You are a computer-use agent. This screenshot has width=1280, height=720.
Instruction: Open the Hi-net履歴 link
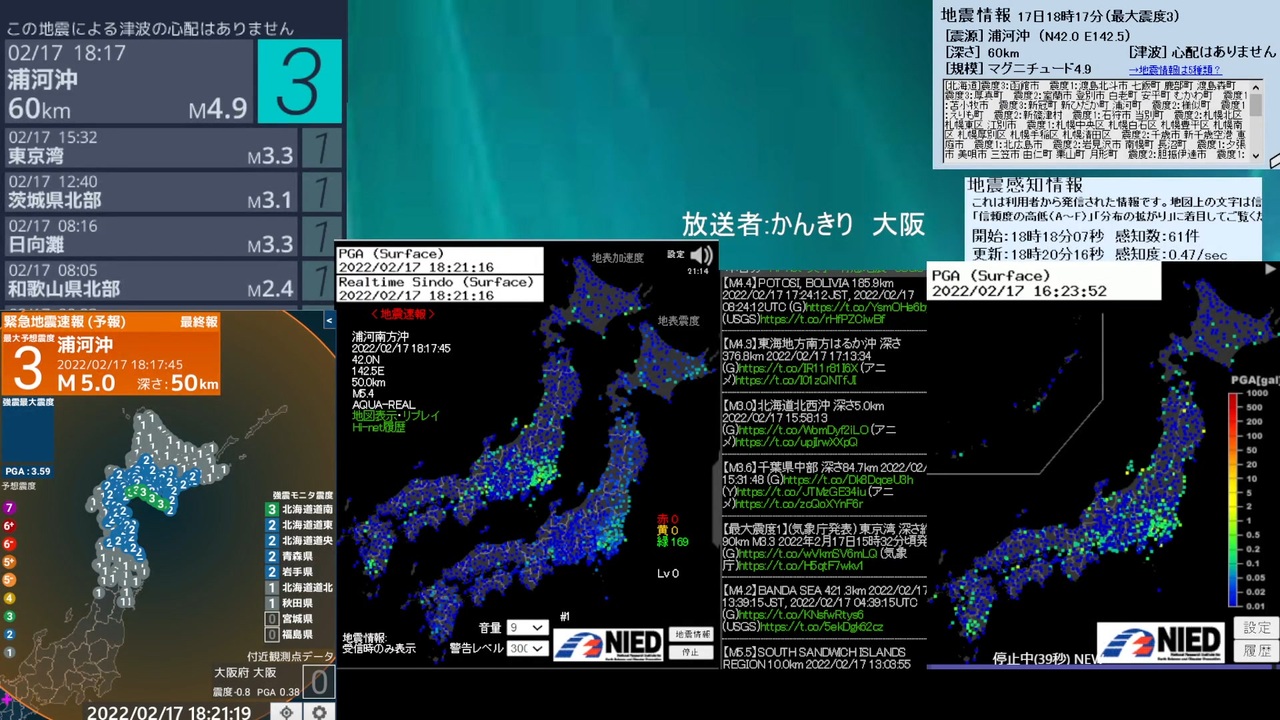click(x=379, y=427)
